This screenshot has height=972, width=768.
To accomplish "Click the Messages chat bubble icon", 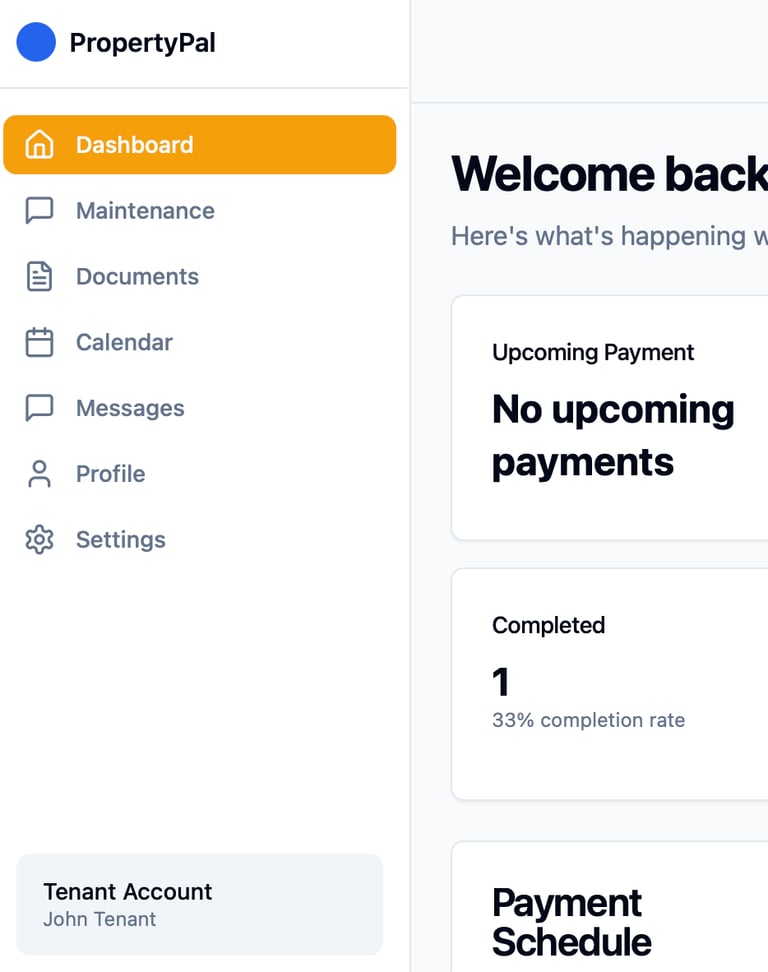I will coord(39,407).
